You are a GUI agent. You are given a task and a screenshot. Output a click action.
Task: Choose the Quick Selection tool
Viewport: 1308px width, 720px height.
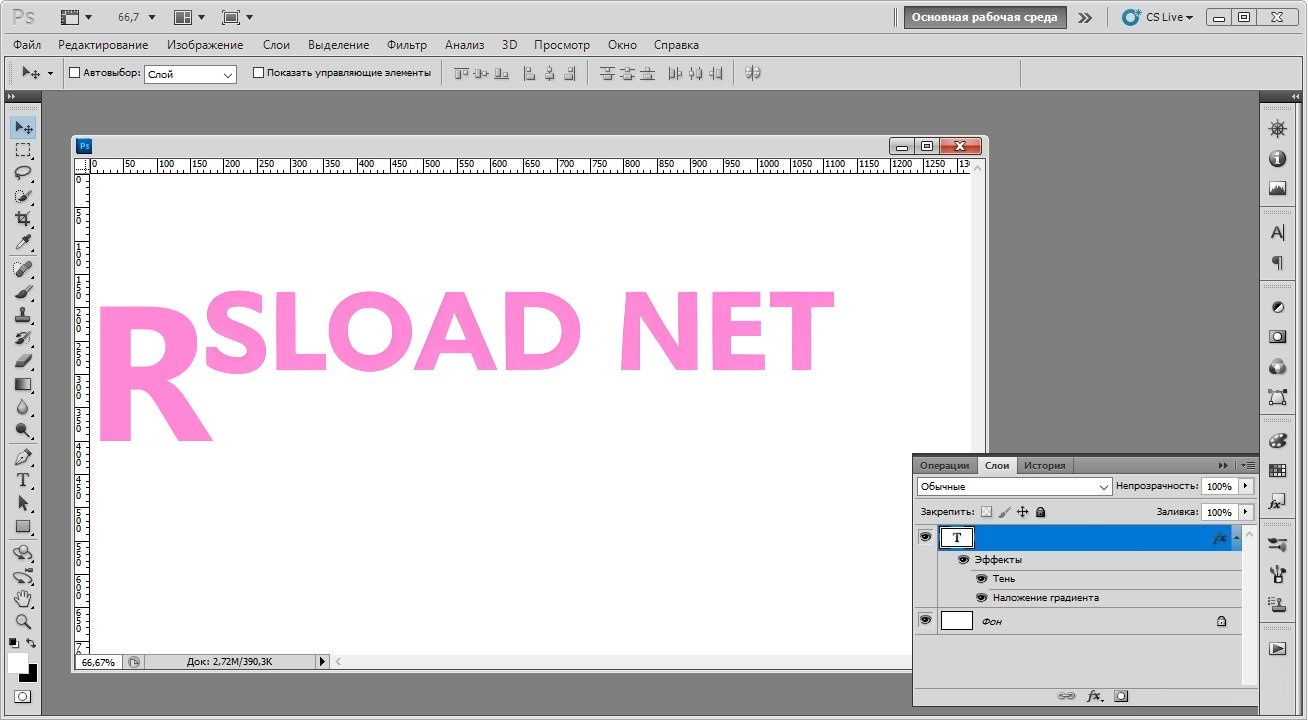(x=23, y=197)
